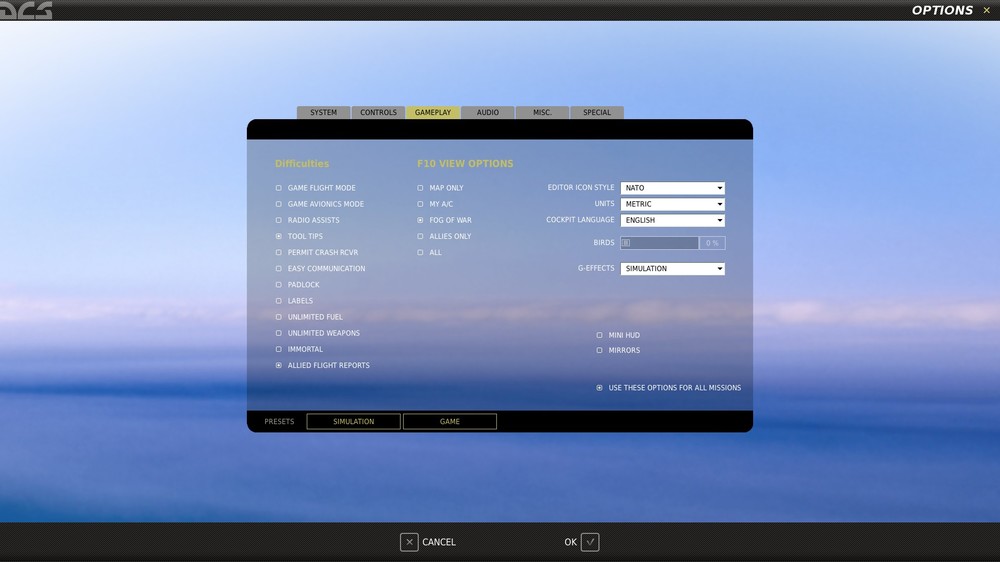Enable the Labels checkbox

click(x=279, y=301)
